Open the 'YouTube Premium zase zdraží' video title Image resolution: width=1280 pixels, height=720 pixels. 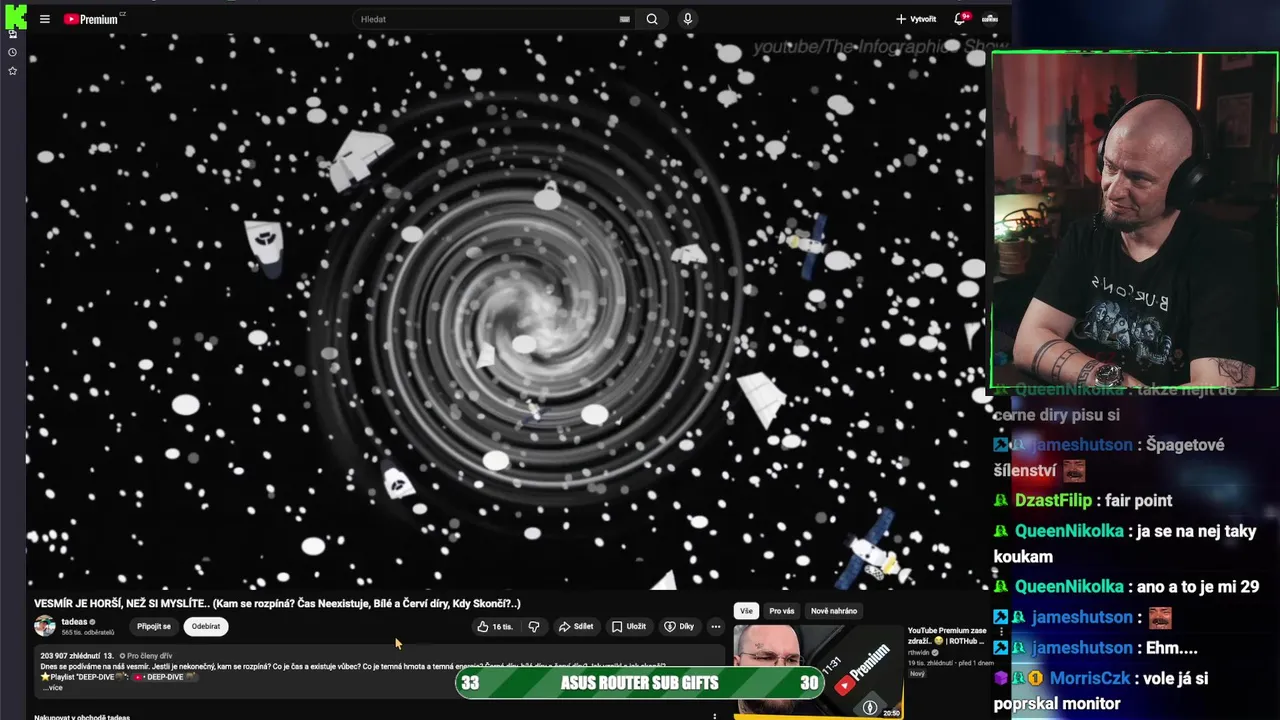coord(947,635)
